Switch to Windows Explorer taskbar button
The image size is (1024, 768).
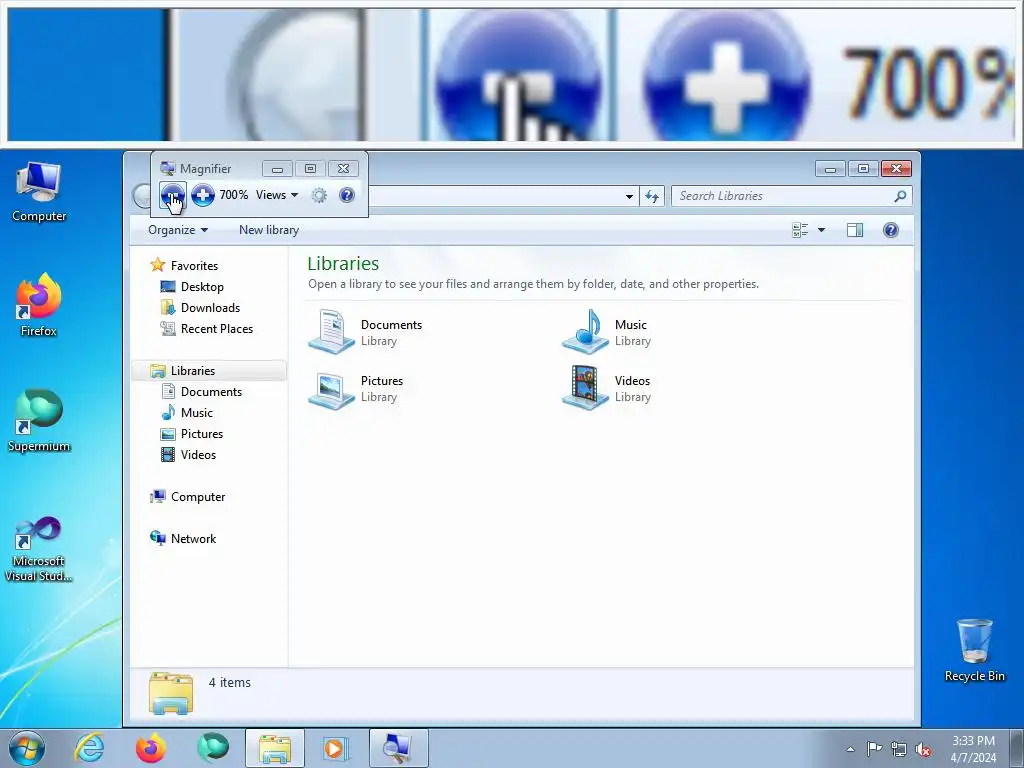point(275,748)
